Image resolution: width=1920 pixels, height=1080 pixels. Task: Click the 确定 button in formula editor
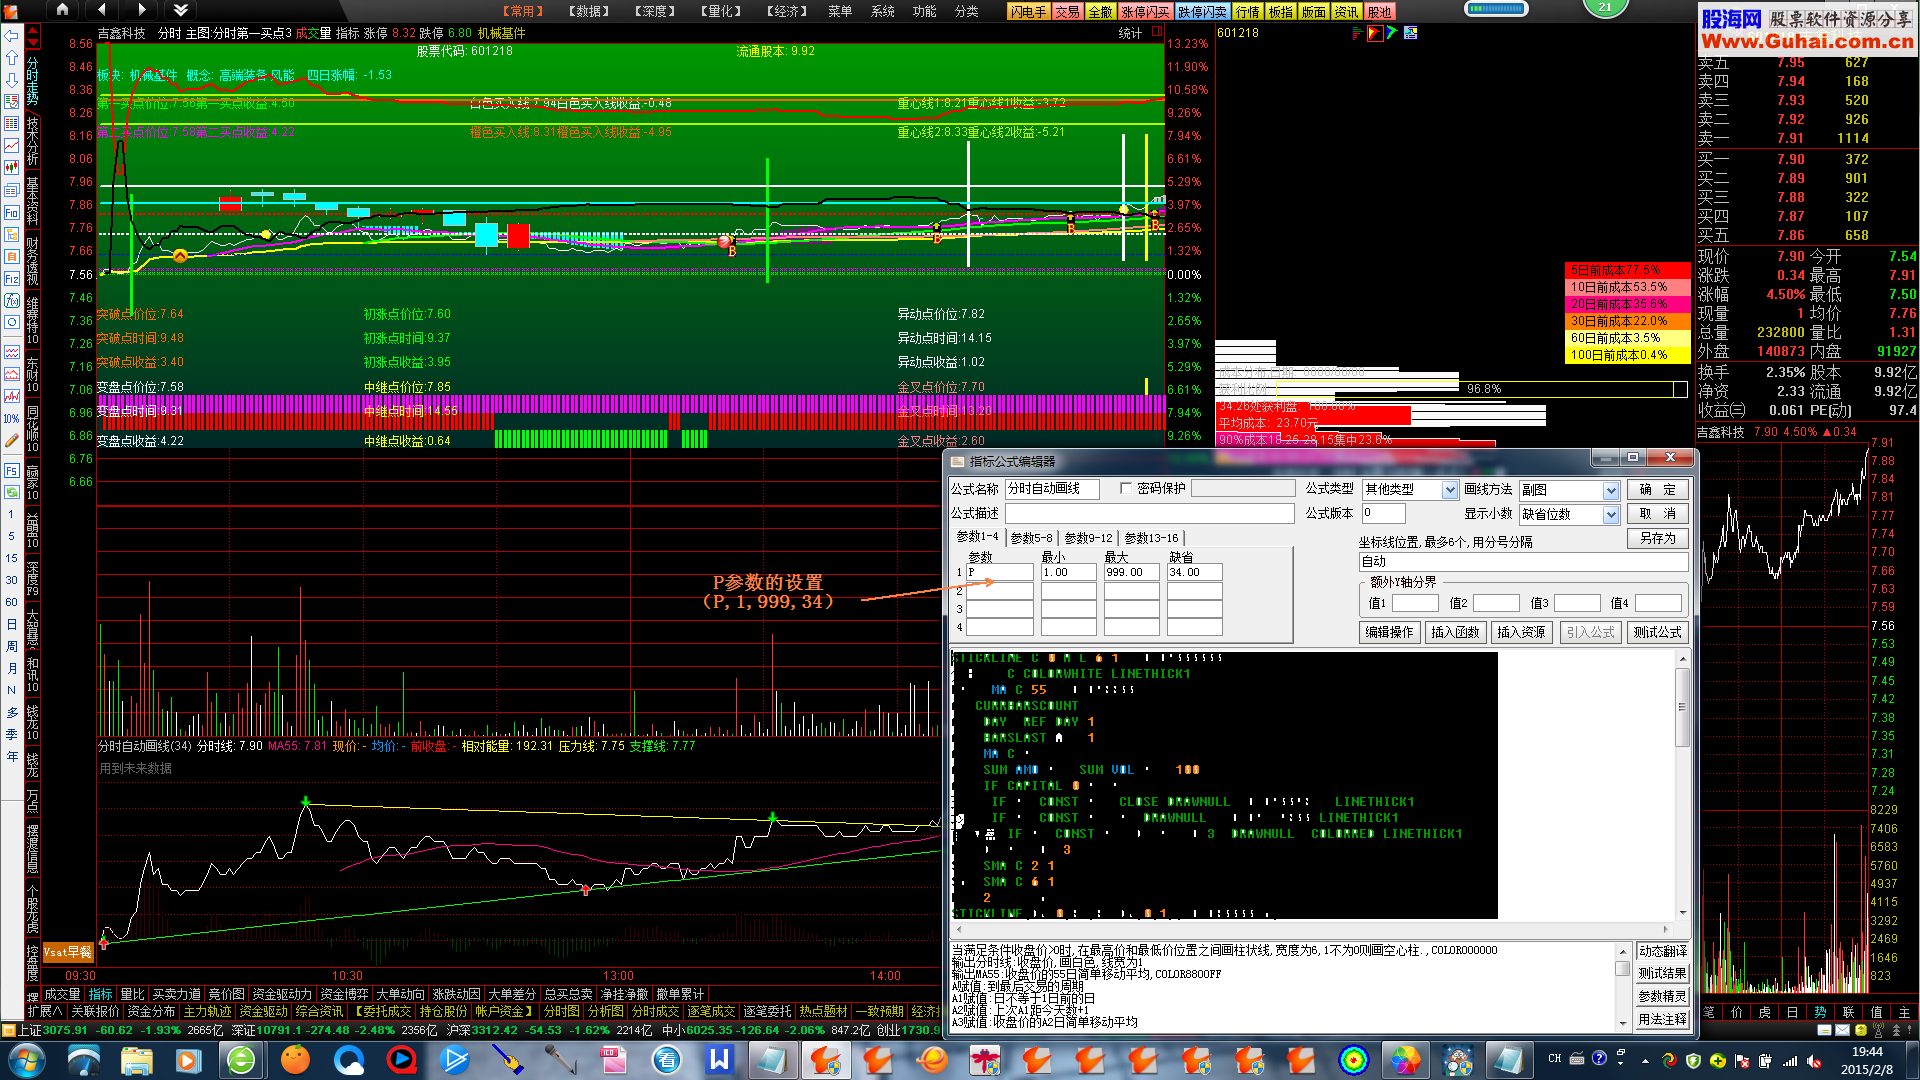point(1657,489)
